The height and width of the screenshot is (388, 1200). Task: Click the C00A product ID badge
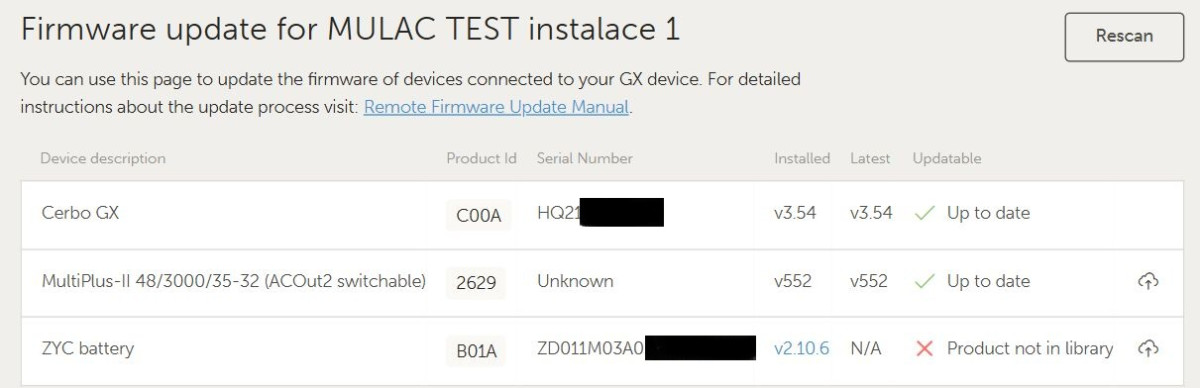(478, 215)
